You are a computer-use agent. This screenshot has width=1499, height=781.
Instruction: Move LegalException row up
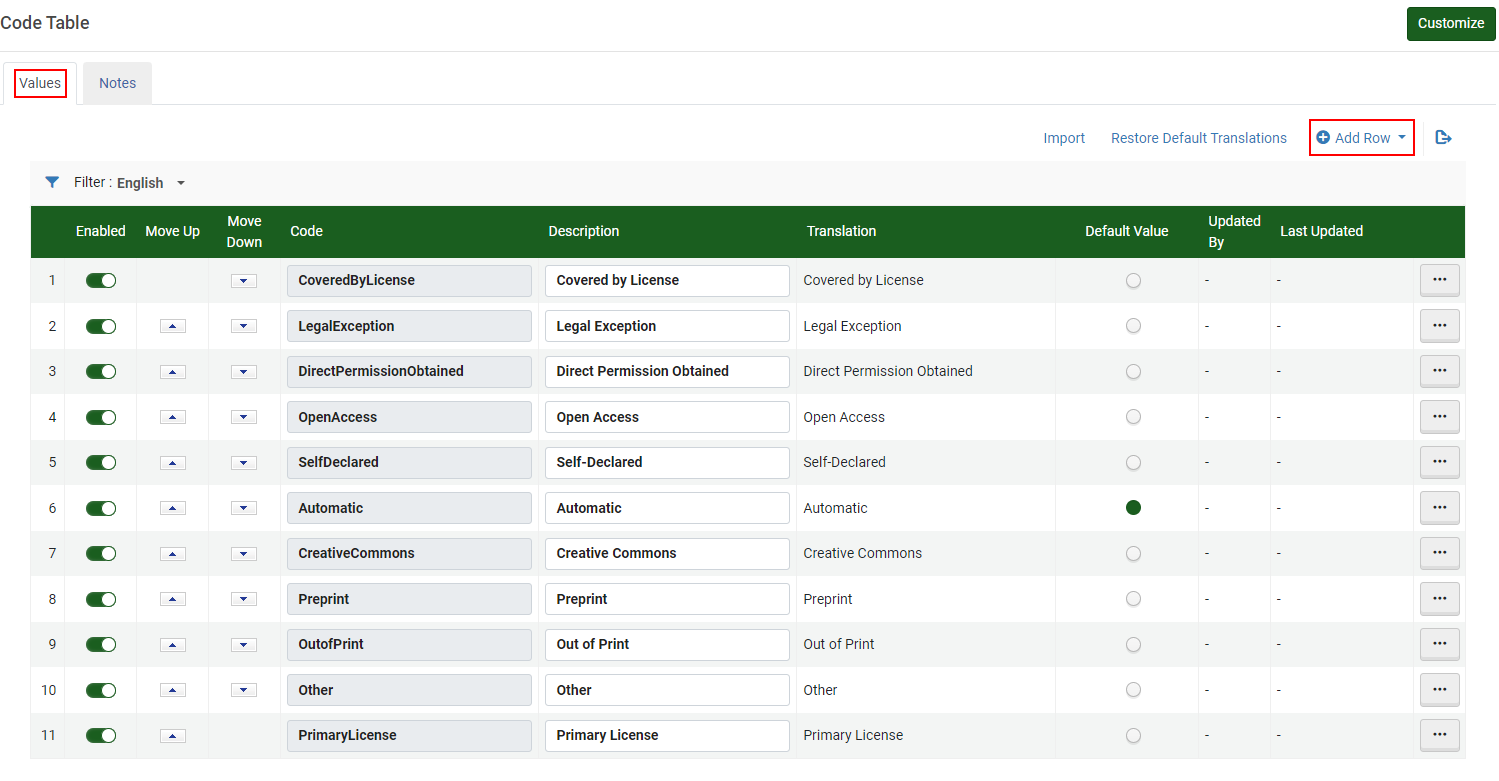click(173, 326)
